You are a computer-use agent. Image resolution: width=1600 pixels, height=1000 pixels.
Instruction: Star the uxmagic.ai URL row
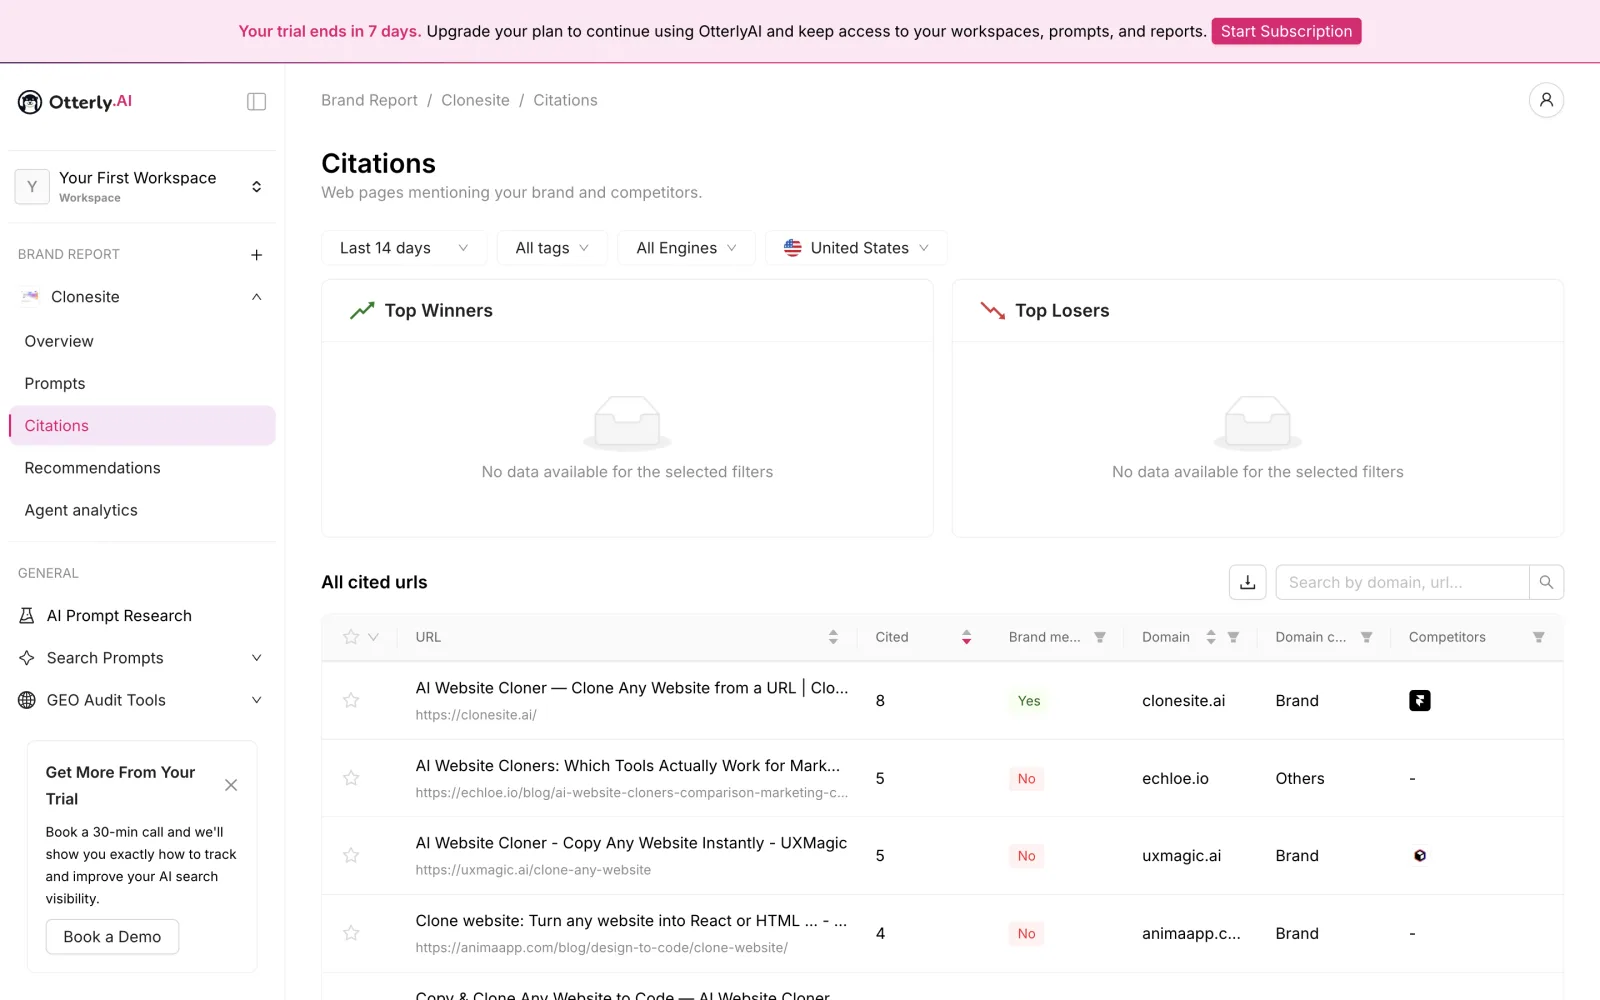click(351, 856)
